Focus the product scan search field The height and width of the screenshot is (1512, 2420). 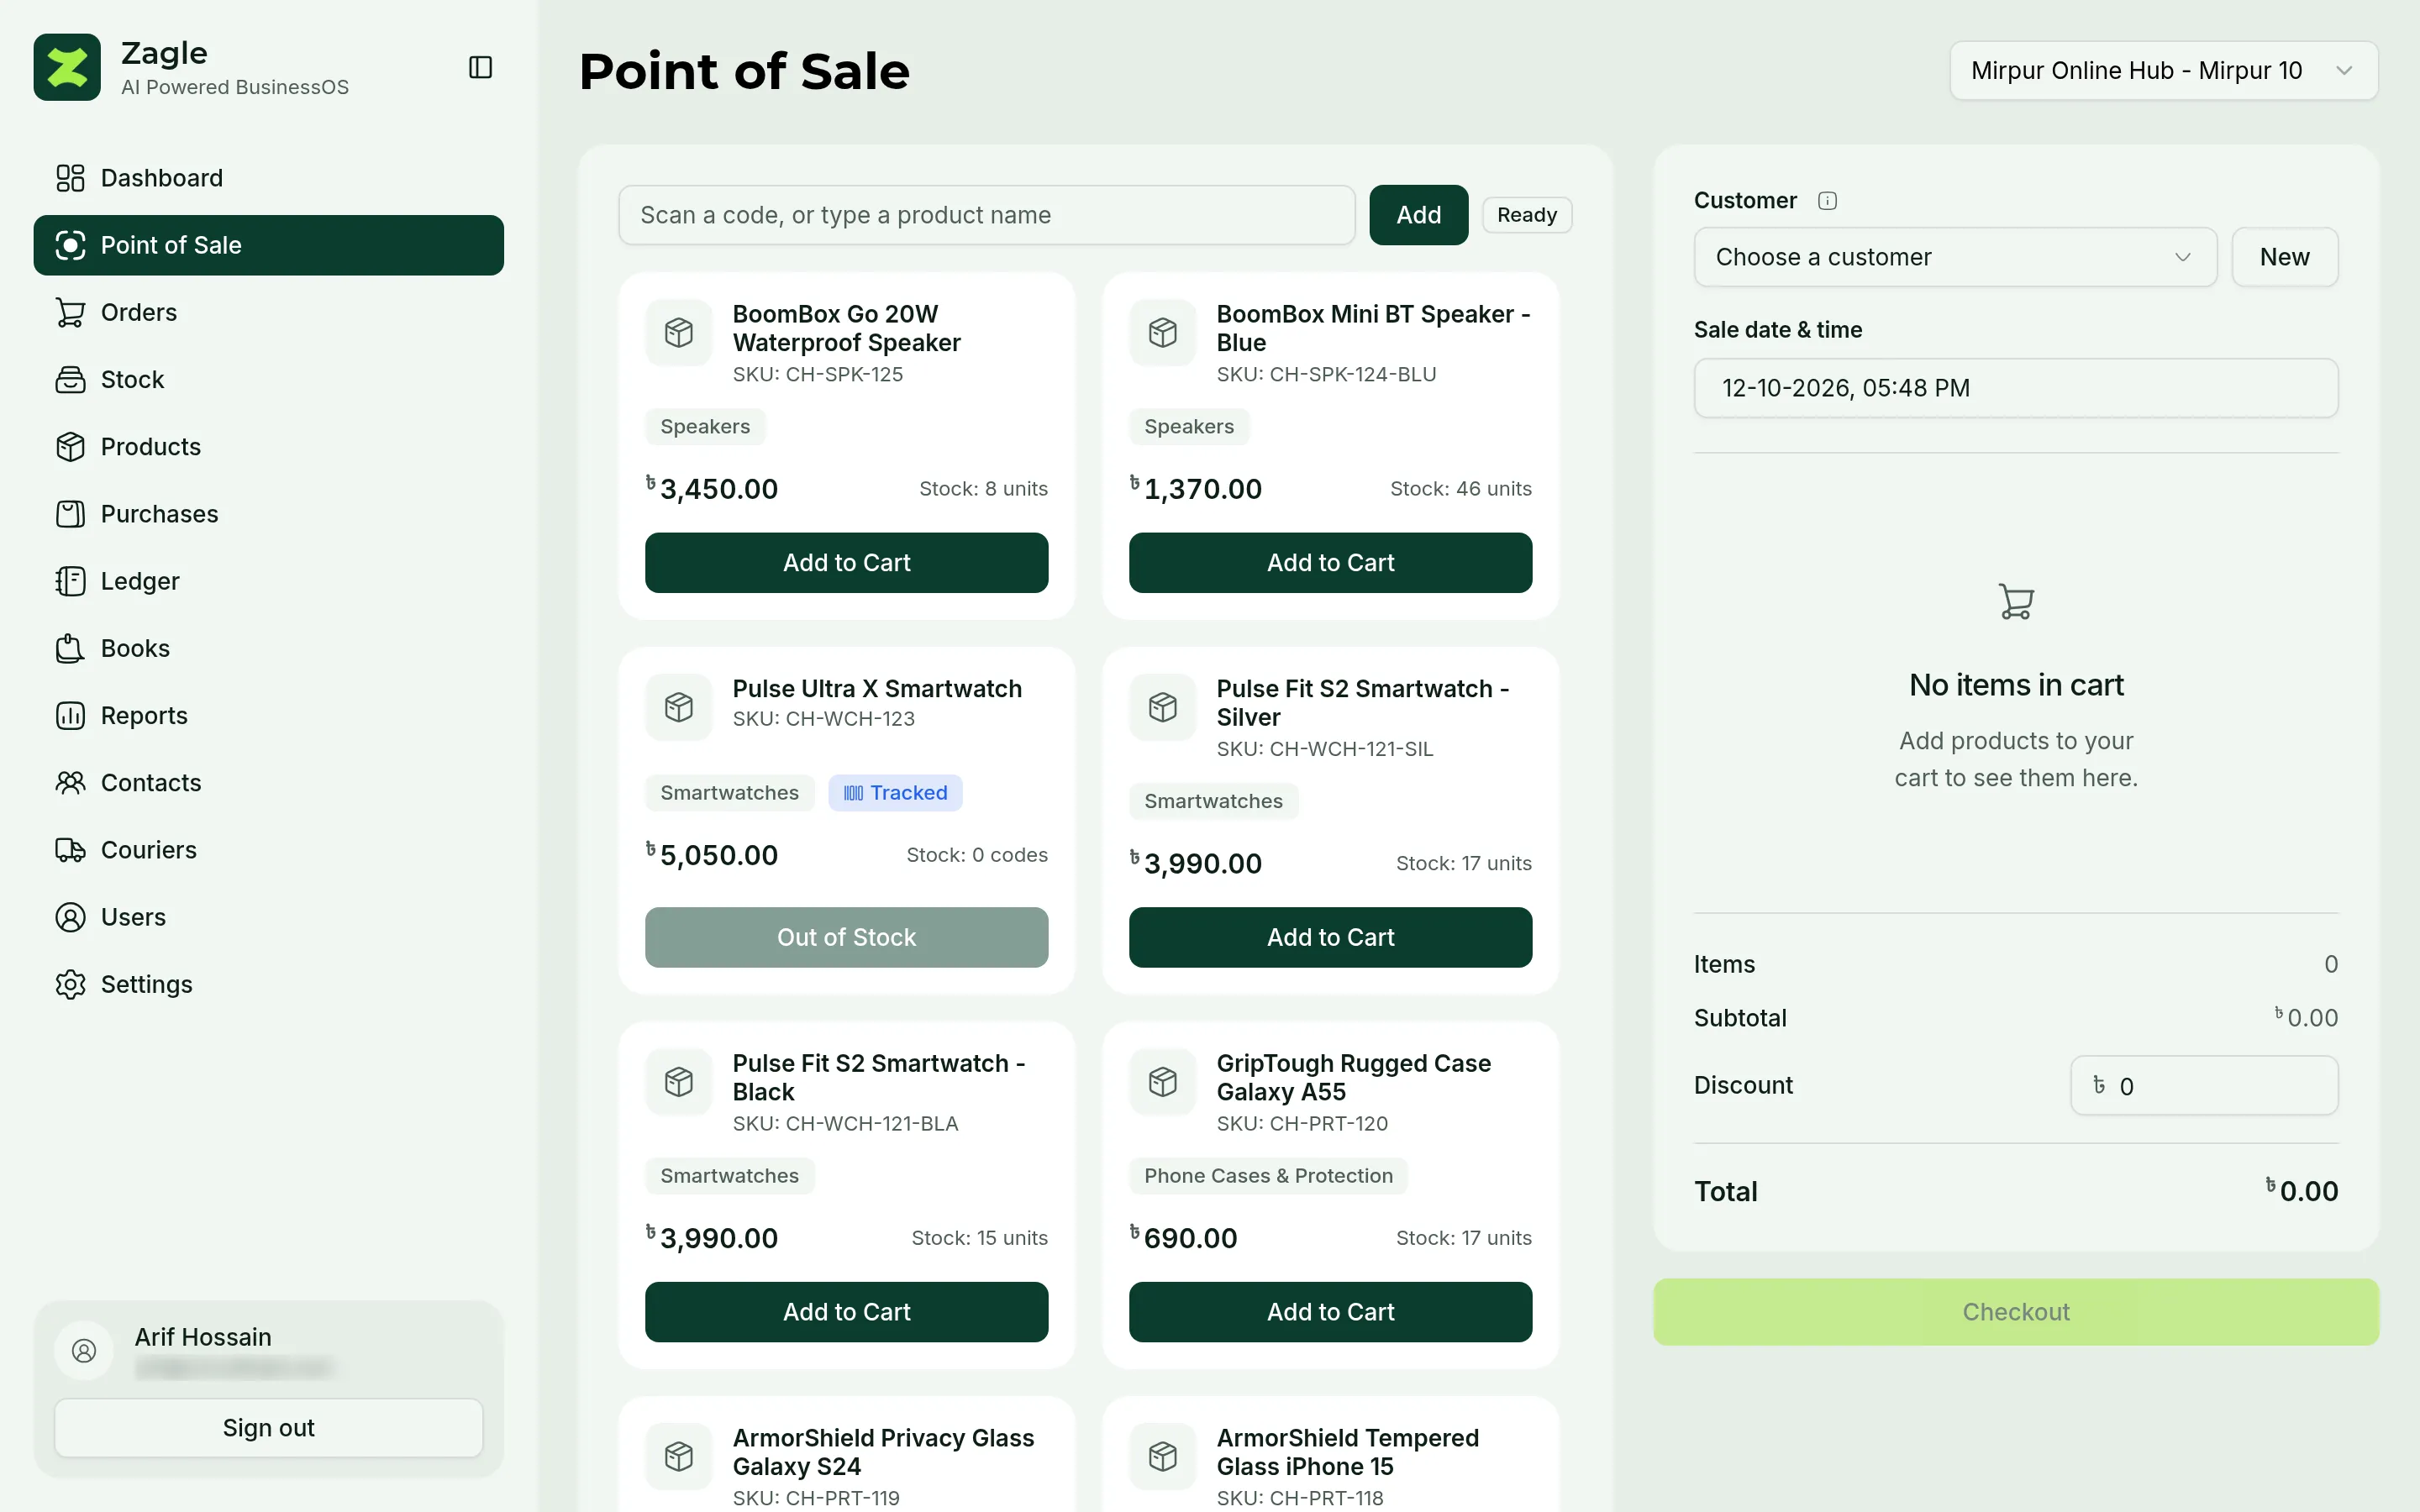(x=986, y=215)
